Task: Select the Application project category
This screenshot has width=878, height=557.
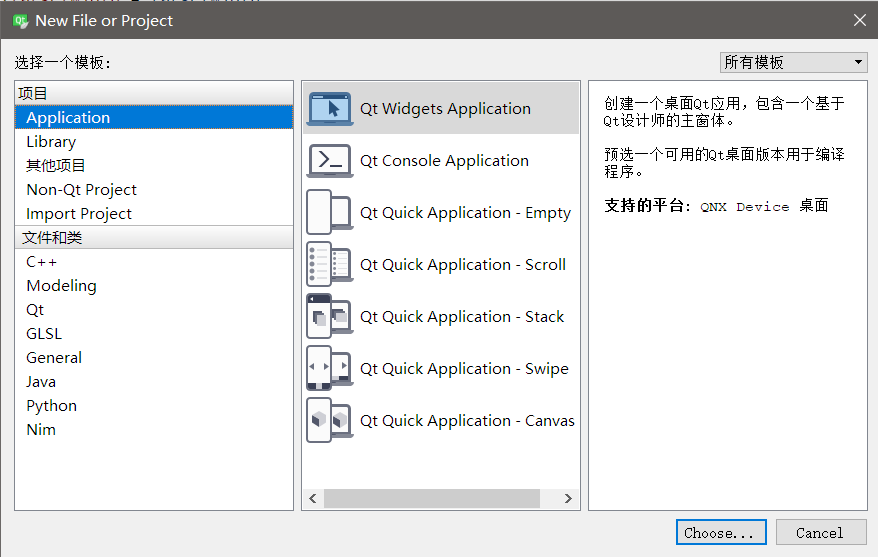Action: [154, 118]
